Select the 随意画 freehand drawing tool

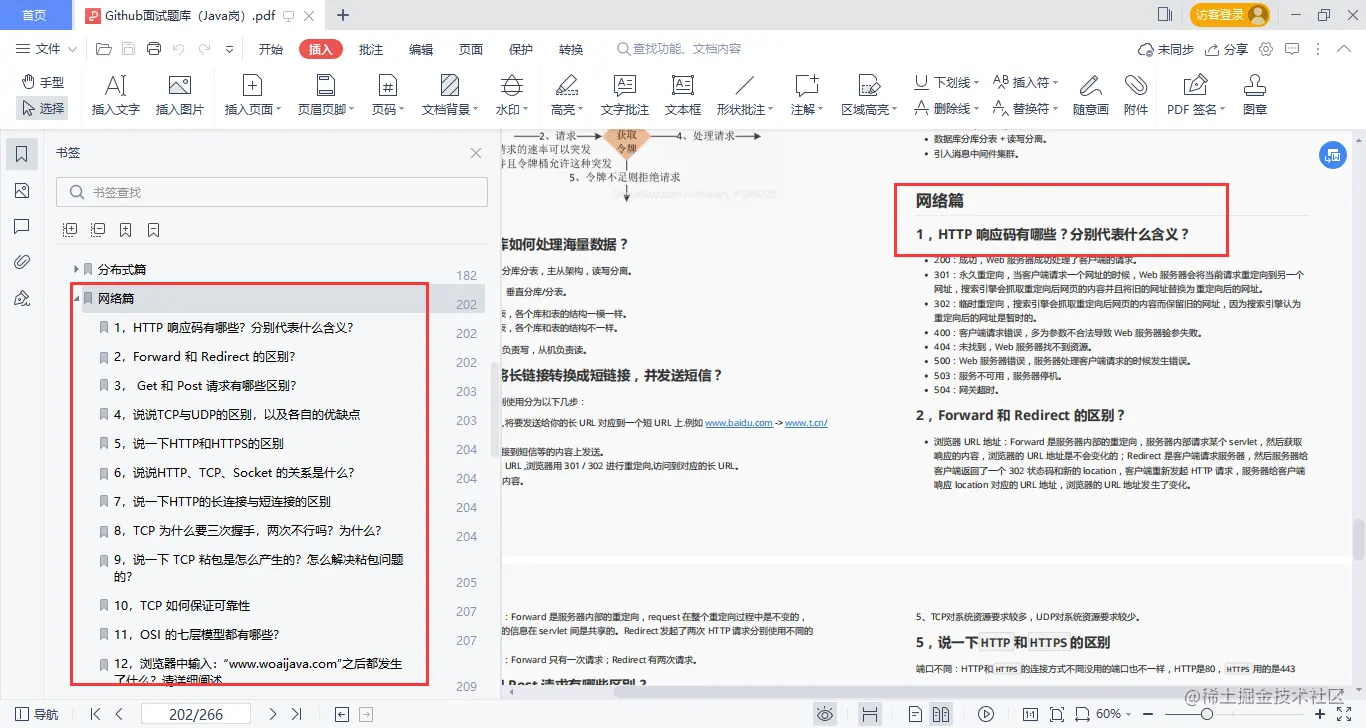click(x=1093, y=95)
